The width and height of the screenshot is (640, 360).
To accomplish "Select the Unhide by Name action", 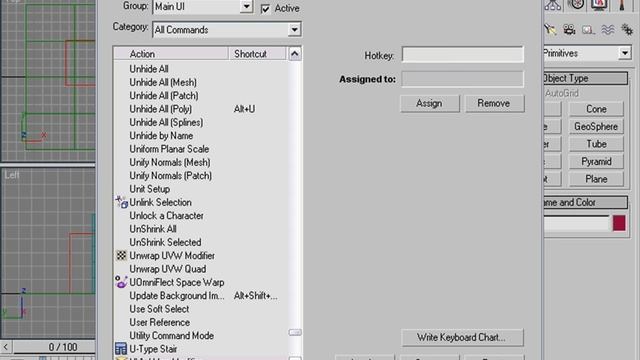I will point(161,136).
